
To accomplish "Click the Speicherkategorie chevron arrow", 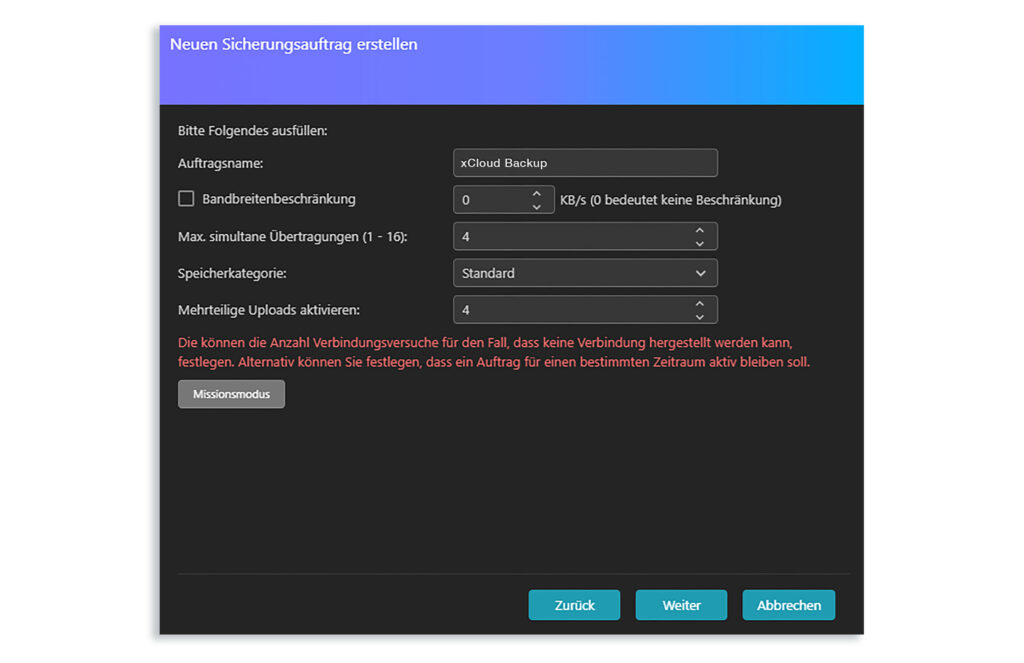I will click(x=701, y=272).
